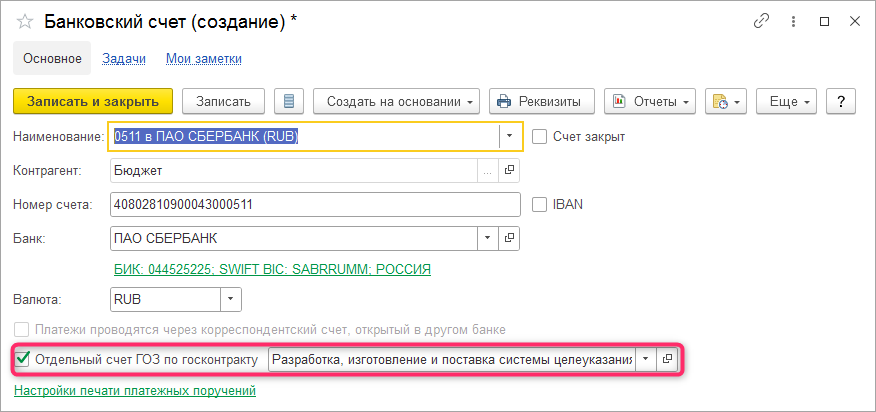Open the Создать на основании dropdown
Viewport: 876px width, 412px height.
(x=397, y=101)
